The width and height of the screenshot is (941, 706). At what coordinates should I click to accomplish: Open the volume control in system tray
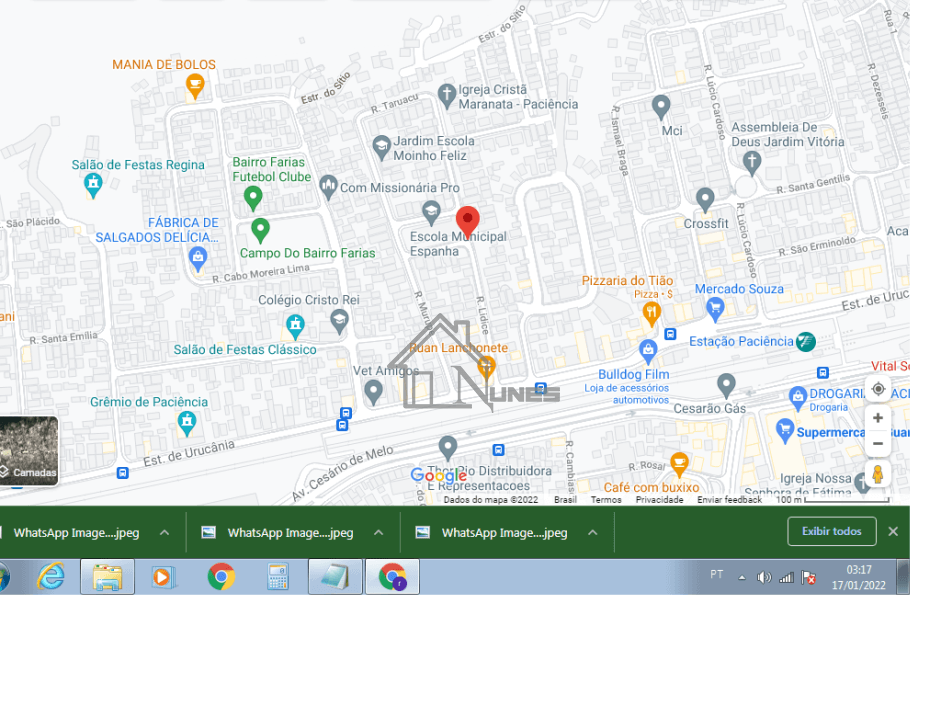pos(763,578)
